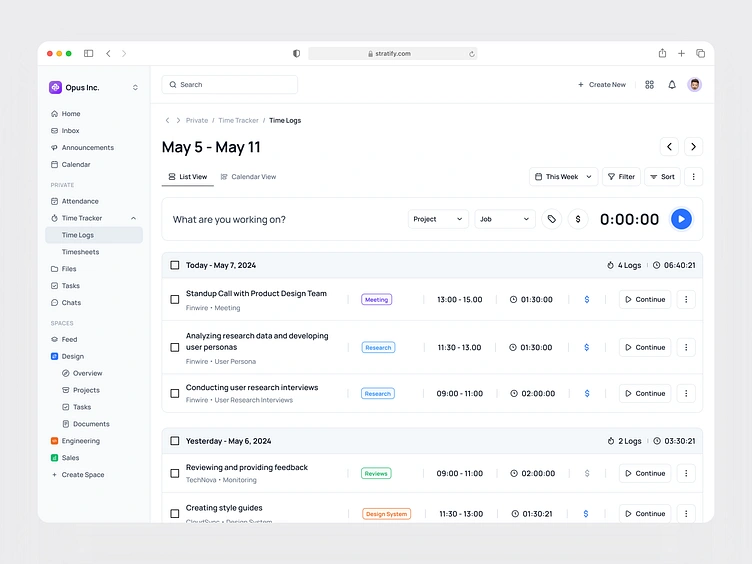Image resolution: width=752 pixels, height=564 pixels.
Task: Check the Creating style guides log
Action: tap(175, 514)
